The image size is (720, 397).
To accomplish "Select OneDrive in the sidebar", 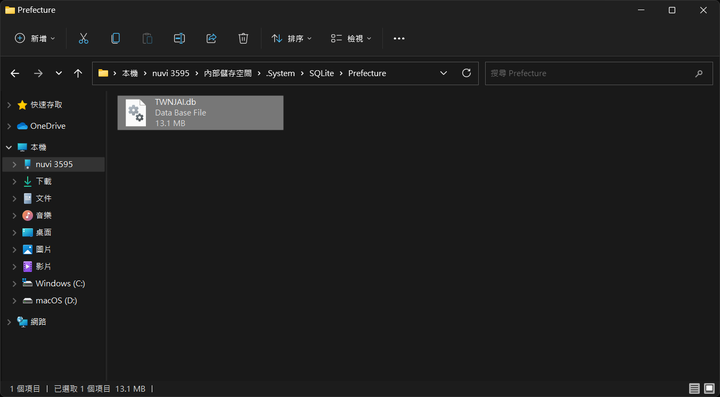I will pyautogui.click(x=48, y=126).
